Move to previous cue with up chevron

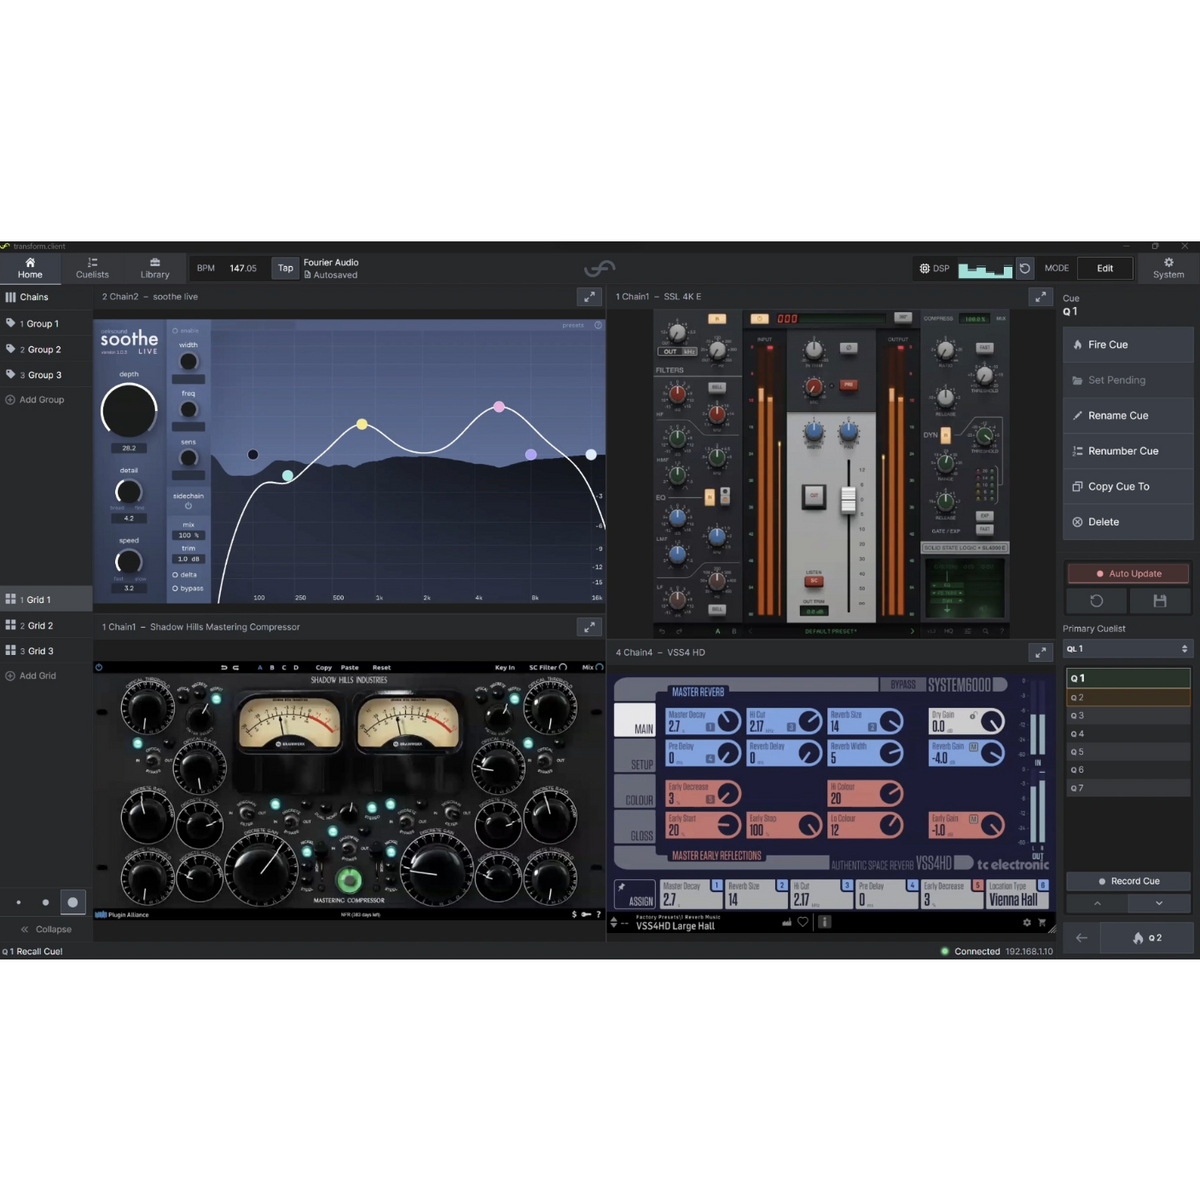click(1097, 903)
